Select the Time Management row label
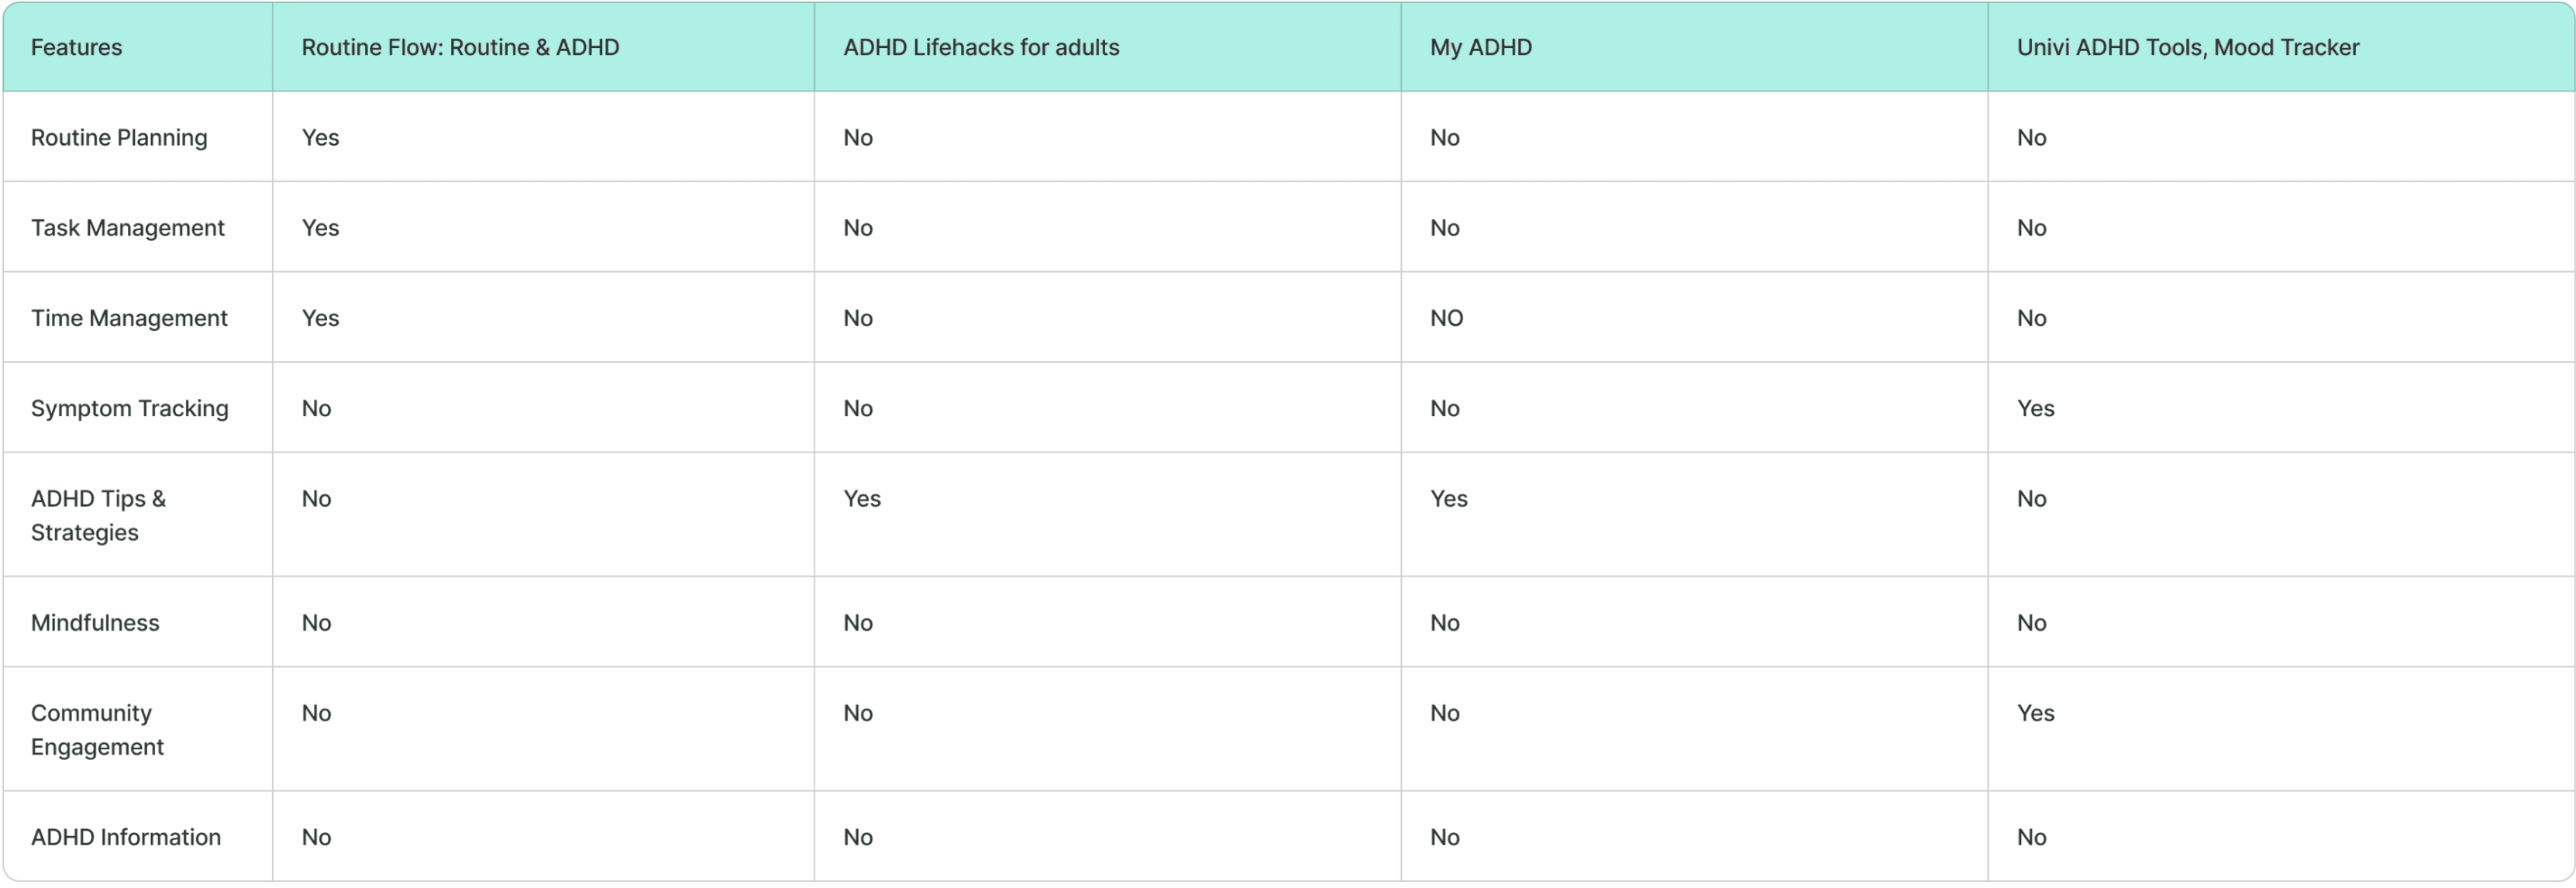 point(129,317)
